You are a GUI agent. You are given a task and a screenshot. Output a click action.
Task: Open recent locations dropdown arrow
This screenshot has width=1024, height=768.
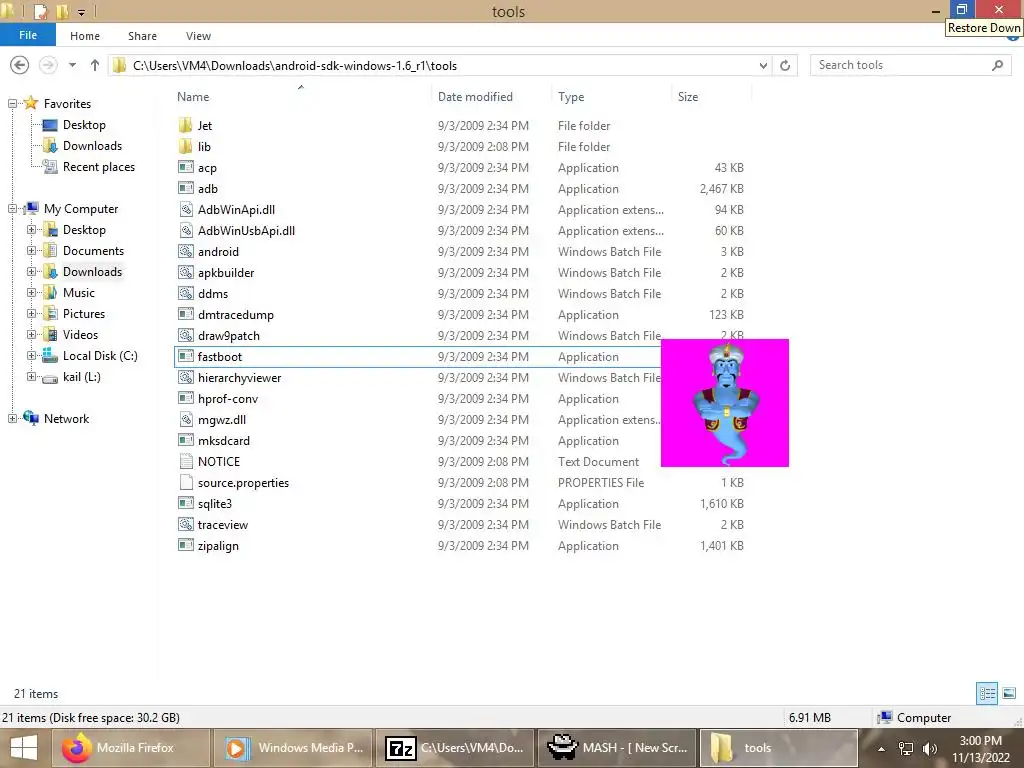click(x=72, y=65)
